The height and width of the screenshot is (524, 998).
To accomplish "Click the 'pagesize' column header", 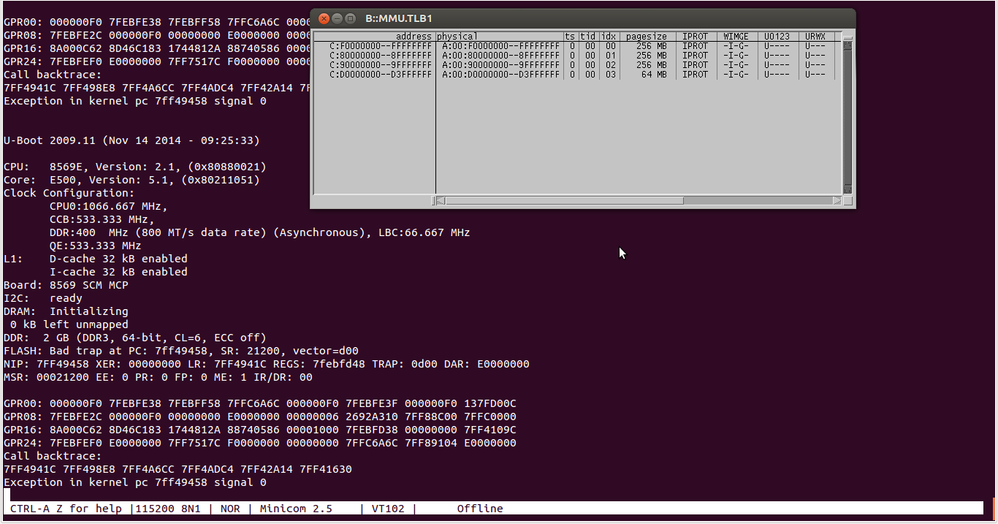I will (x=645, y=36).
